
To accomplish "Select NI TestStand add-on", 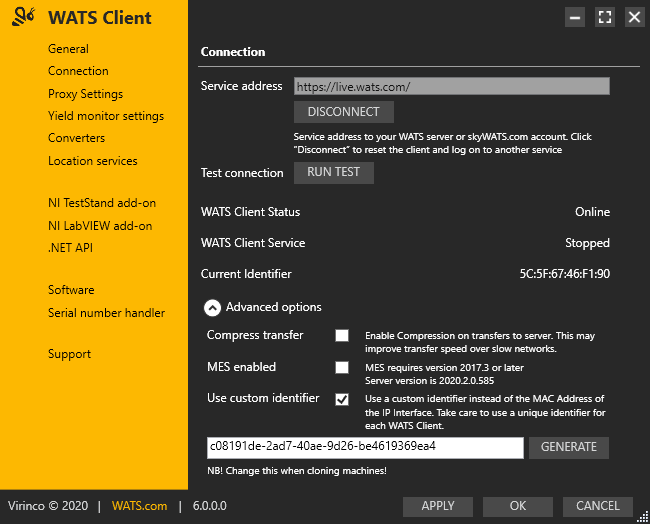I will (102, 203).
